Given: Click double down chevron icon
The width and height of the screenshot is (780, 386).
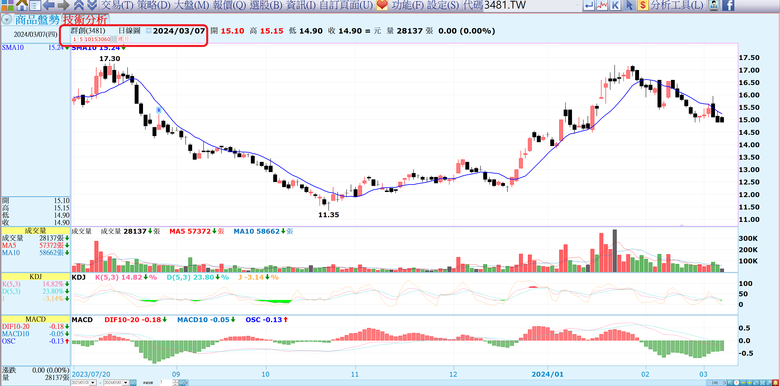Looking at the screenshot, I should click(x=92, y=5).
